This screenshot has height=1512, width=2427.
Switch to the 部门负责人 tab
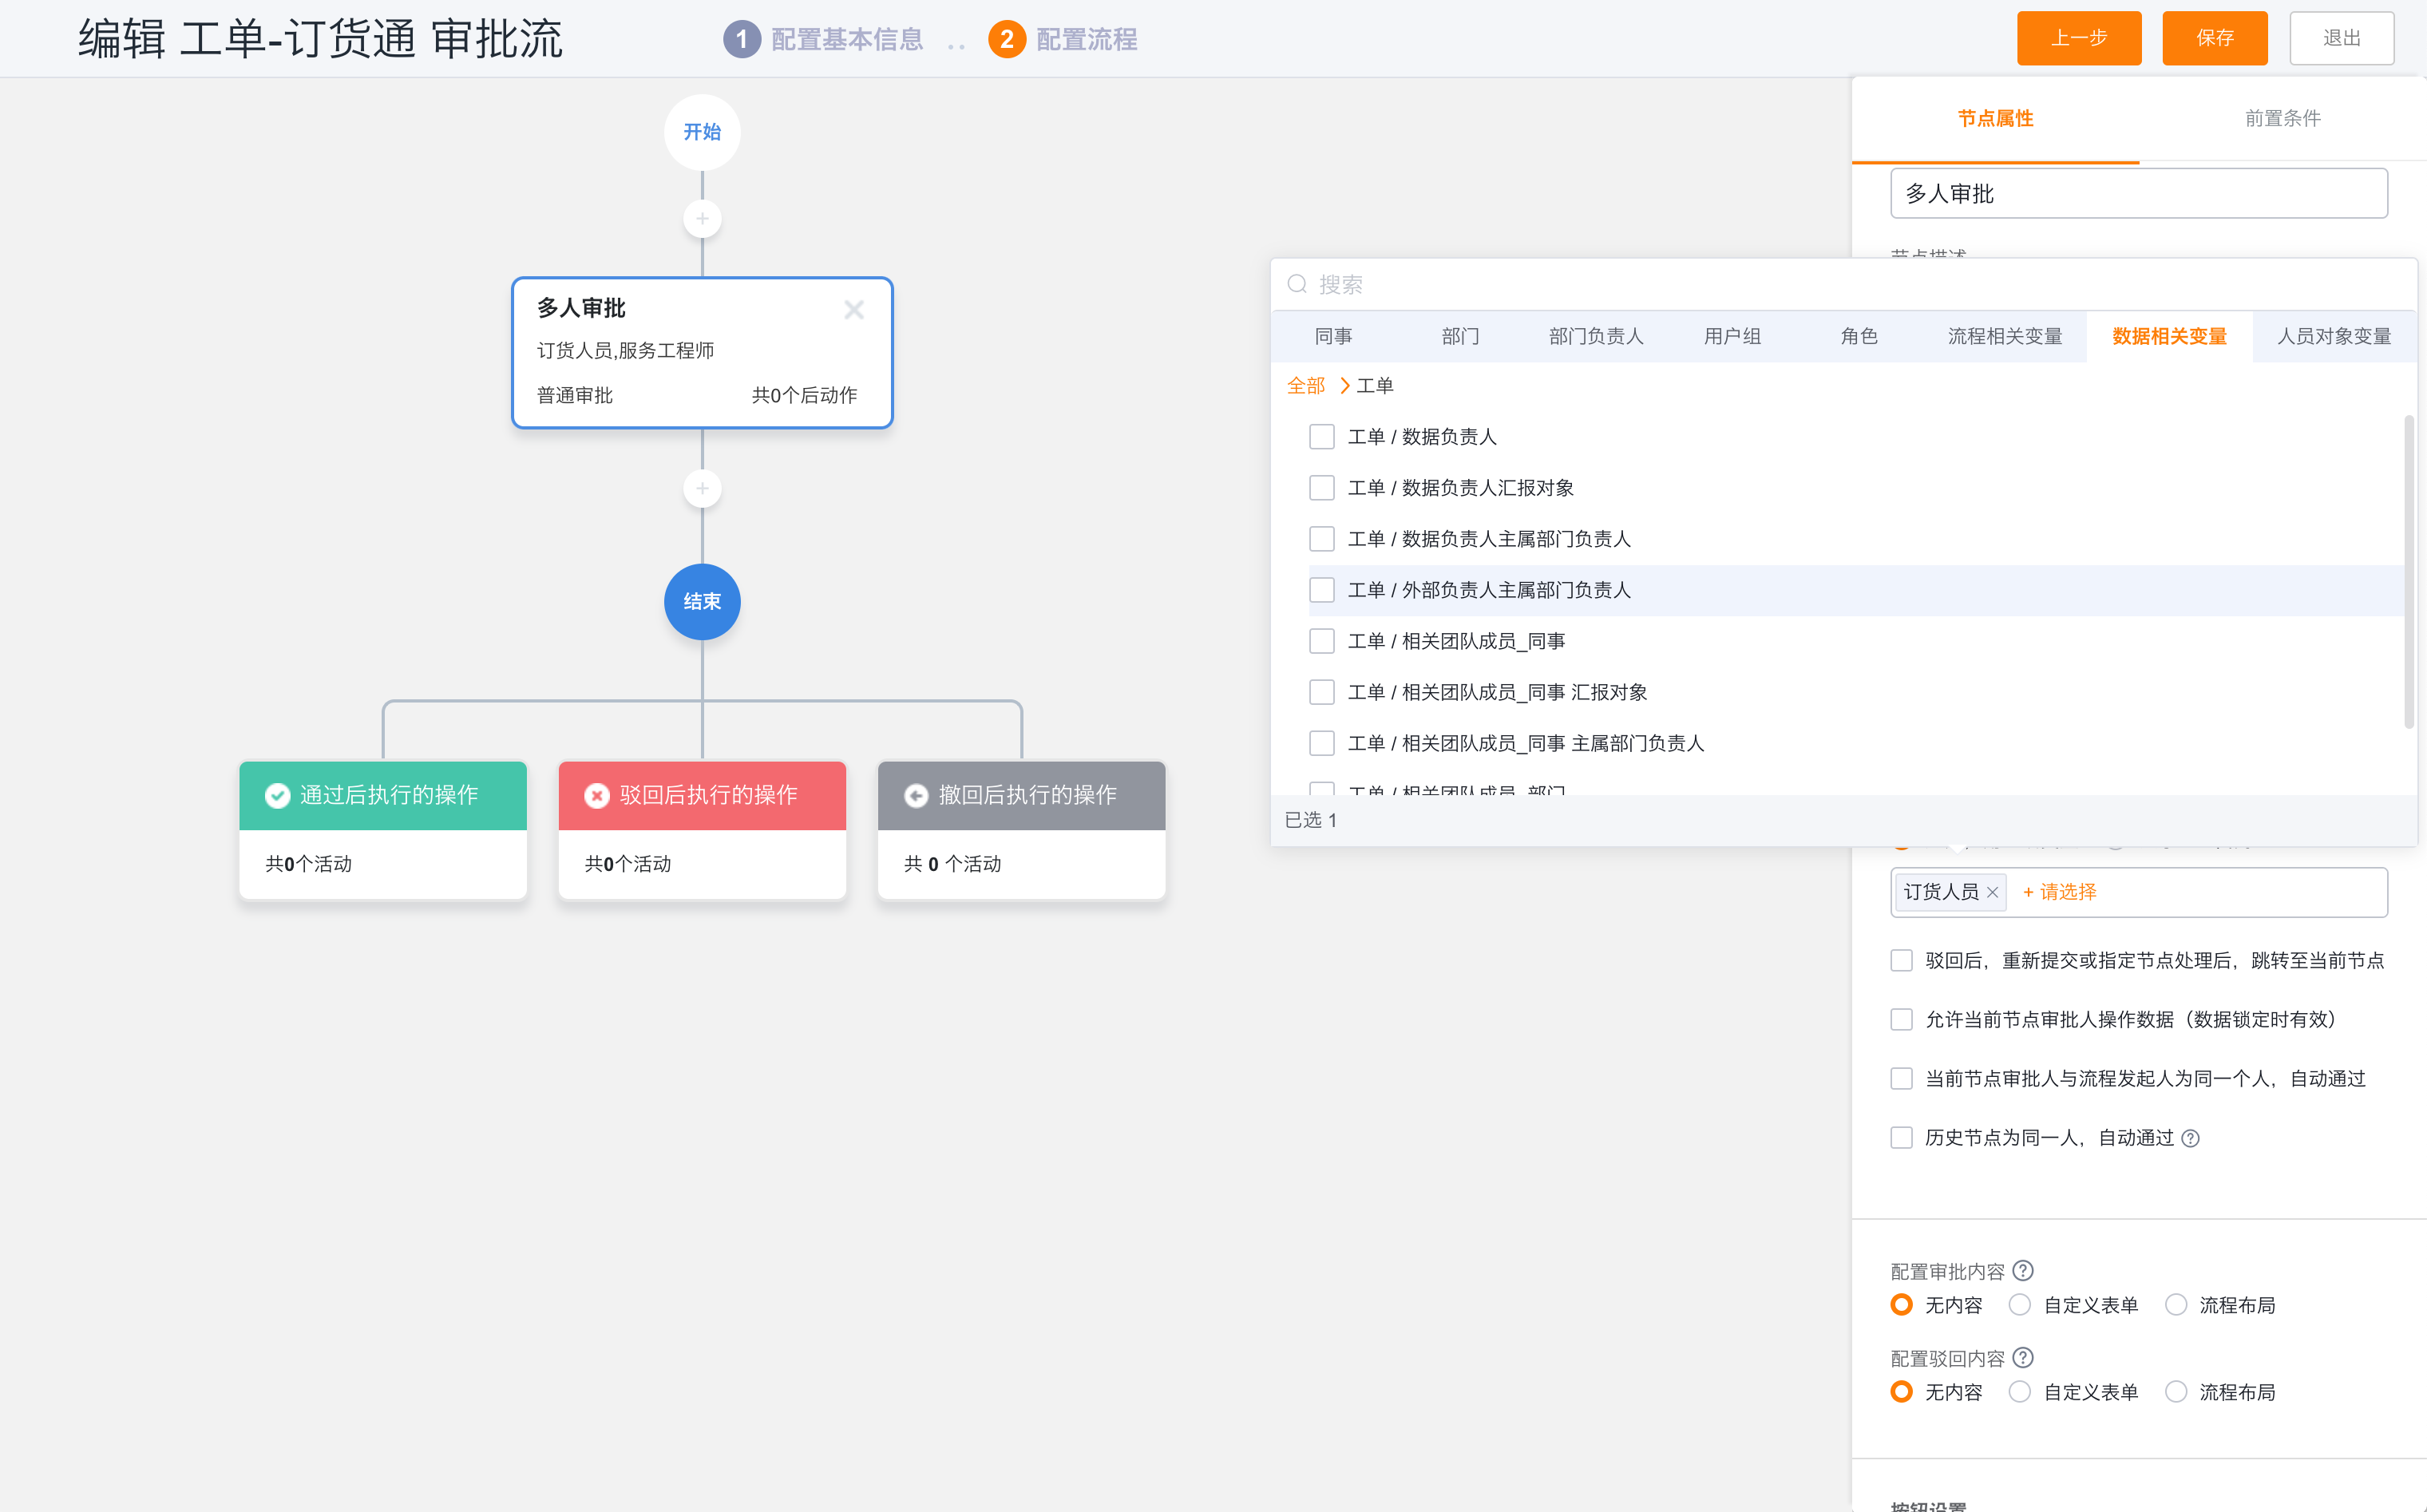point(1596,336)
